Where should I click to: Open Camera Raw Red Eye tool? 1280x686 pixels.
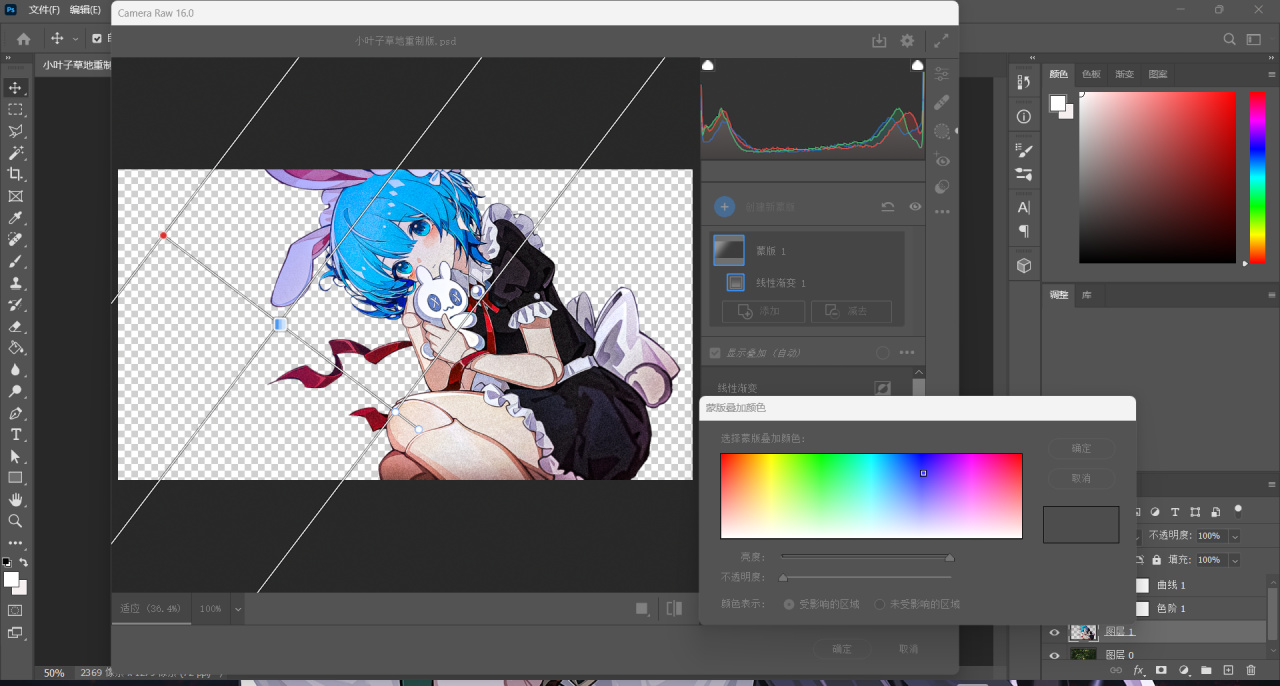pyautogui.click(x=941, y=159)
